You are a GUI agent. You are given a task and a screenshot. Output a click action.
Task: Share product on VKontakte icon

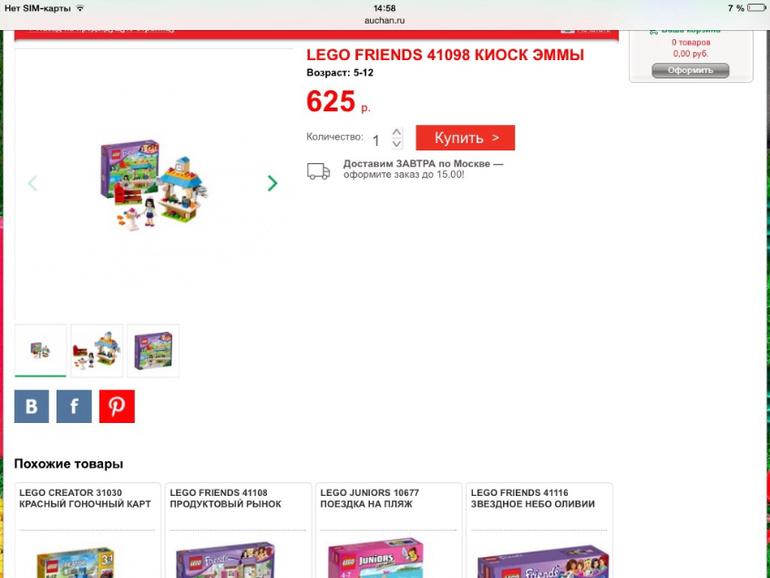pos(31,406)
